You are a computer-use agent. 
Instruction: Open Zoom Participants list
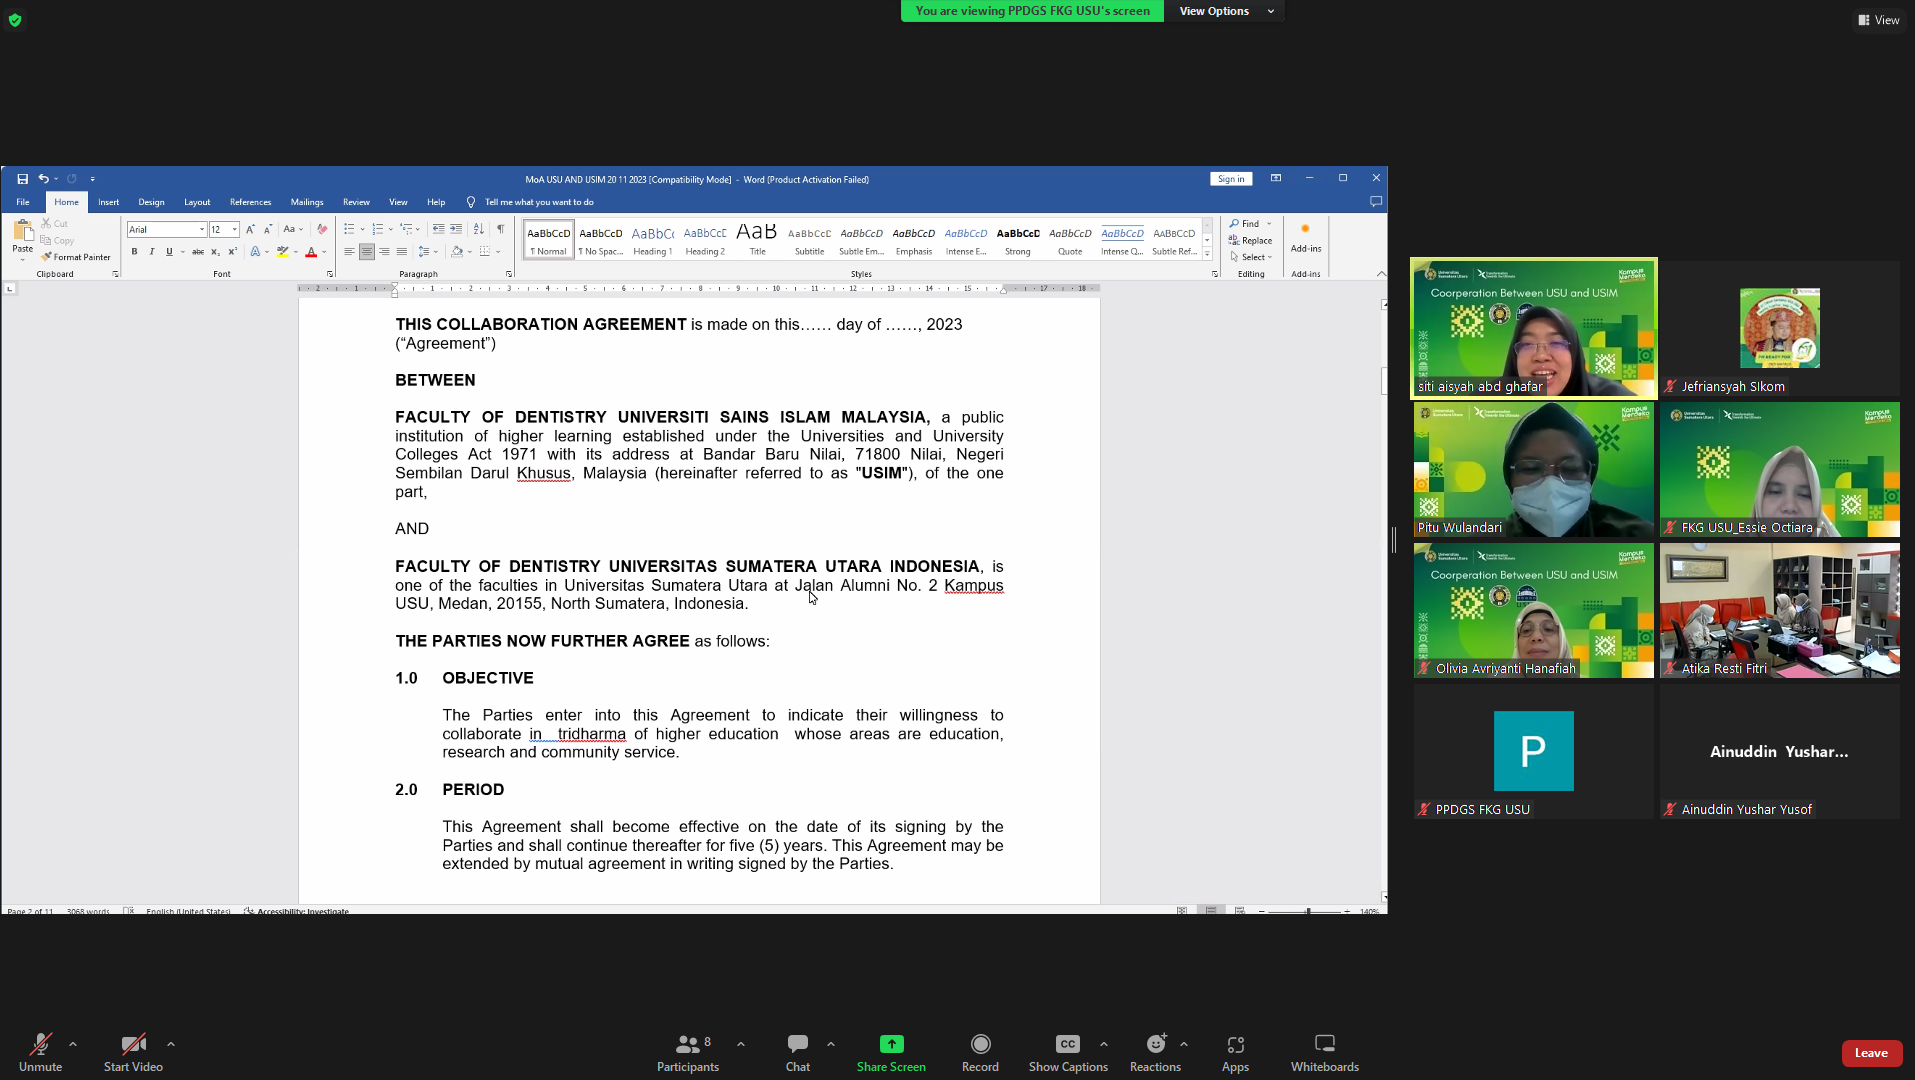pyautogui.click(x=688, y=1053)
